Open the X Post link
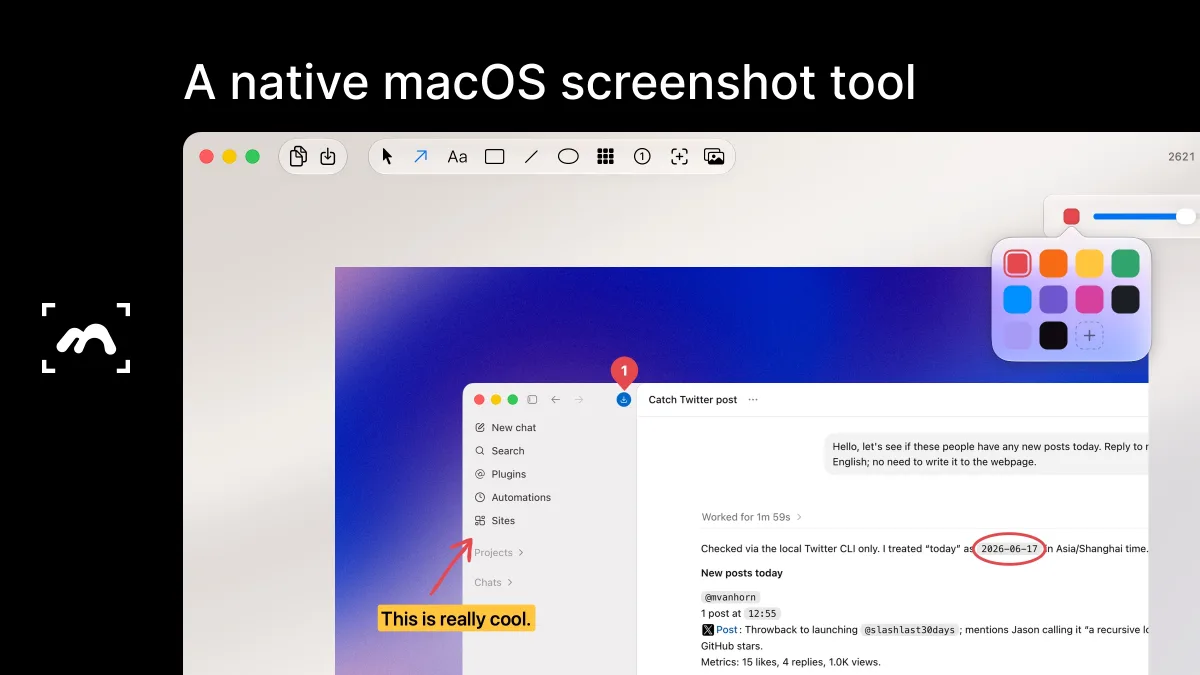1200x675 pixels. pos(720,630)
